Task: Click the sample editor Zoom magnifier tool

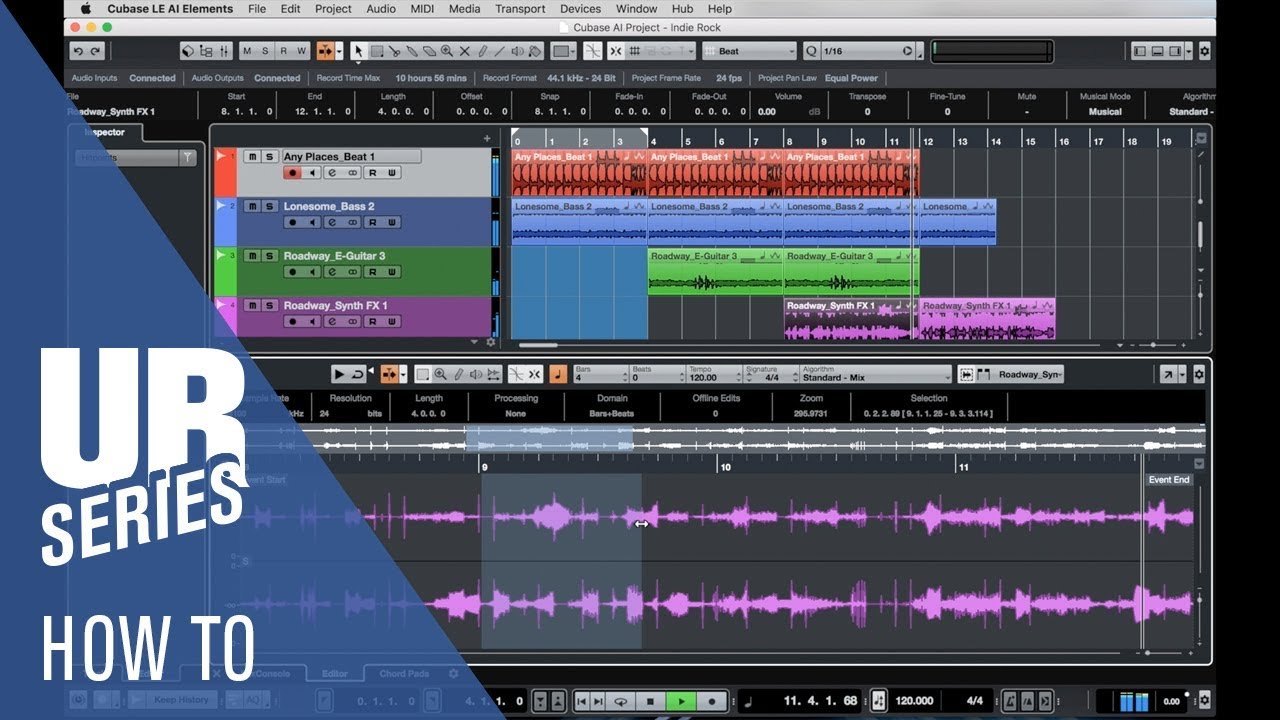Action: point(441,374)
